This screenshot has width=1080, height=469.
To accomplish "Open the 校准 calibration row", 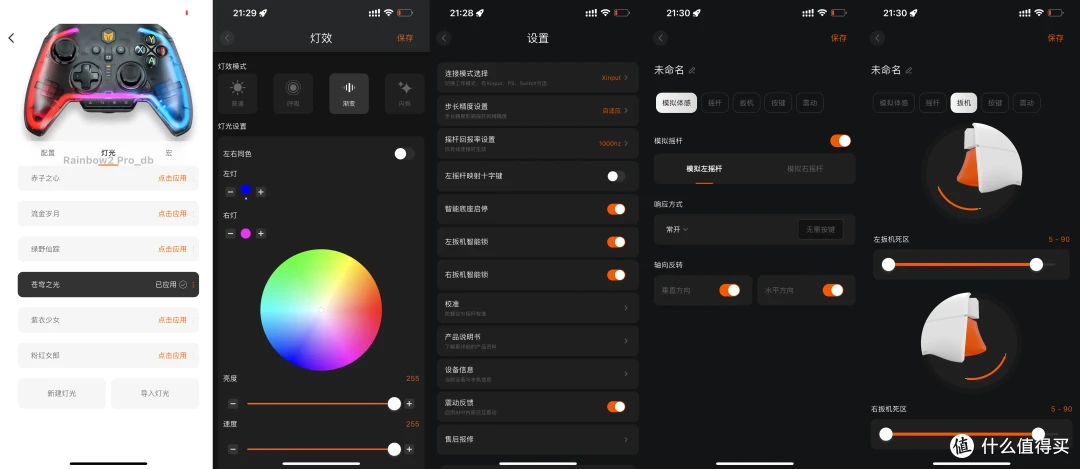I will [538, 308].
